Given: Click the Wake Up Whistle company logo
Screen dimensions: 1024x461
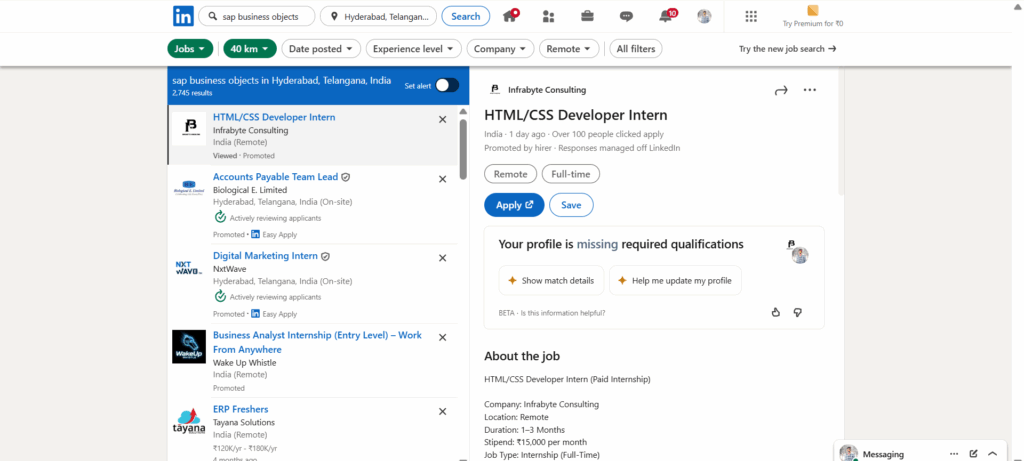Looking at the screenshot, I should [189, 347].
